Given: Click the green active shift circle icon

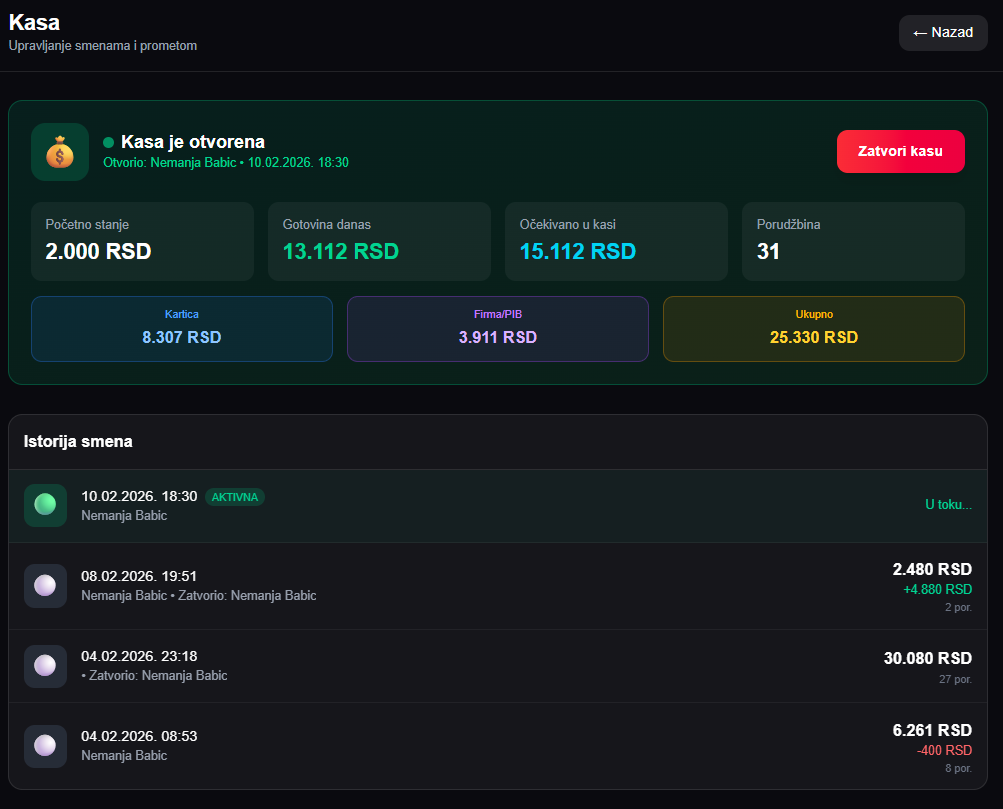Looking at the screenshot, I should [x=45, y=505].
